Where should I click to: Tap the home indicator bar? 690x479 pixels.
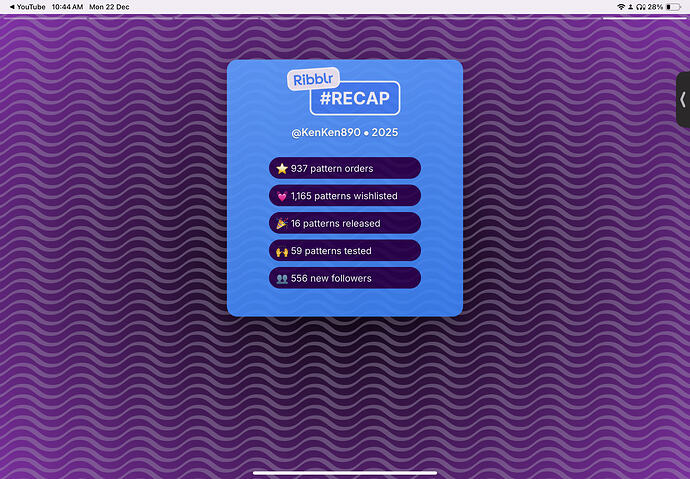[x=345, y=473]
